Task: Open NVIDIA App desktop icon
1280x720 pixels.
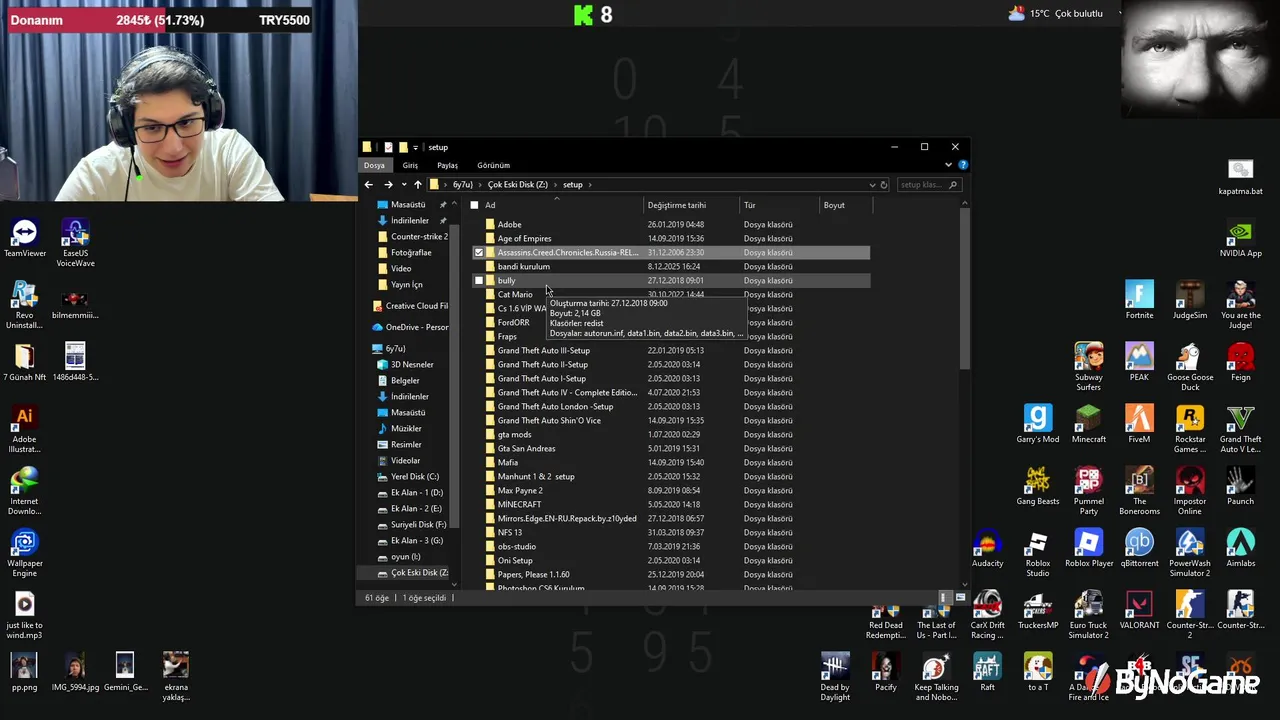Action: (x=1240, y=238)
